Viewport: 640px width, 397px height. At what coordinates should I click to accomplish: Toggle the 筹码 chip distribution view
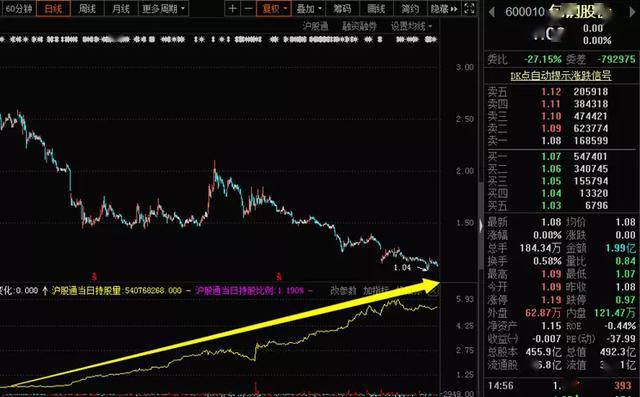342,9
